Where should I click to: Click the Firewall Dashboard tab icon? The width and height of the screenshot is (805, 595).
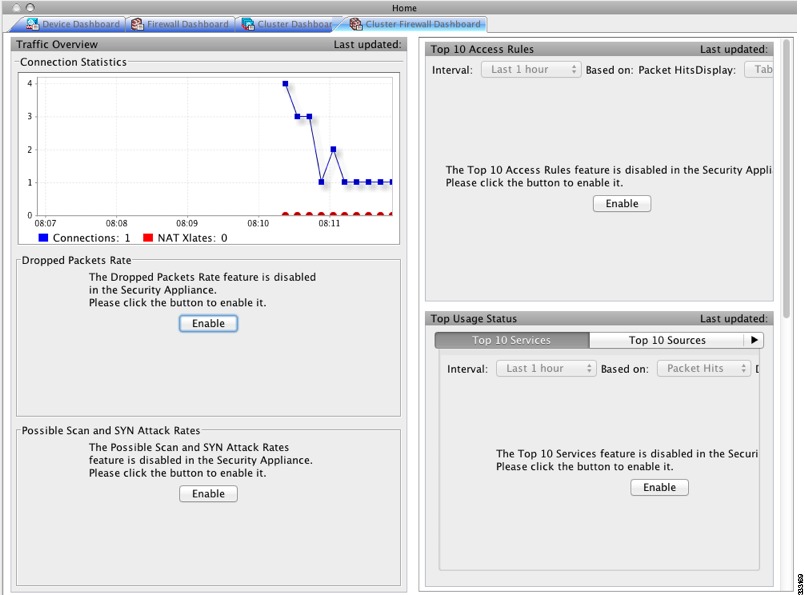[x=137, y=24]
